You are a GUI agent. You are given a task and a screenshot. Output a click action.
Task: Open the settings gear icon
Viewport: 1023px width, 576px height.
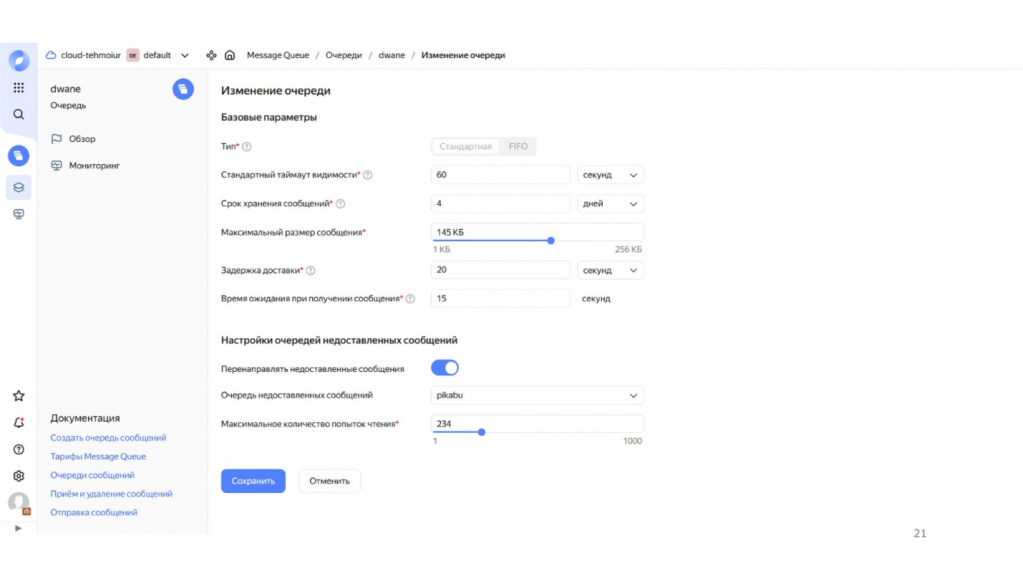coord(18,476)
